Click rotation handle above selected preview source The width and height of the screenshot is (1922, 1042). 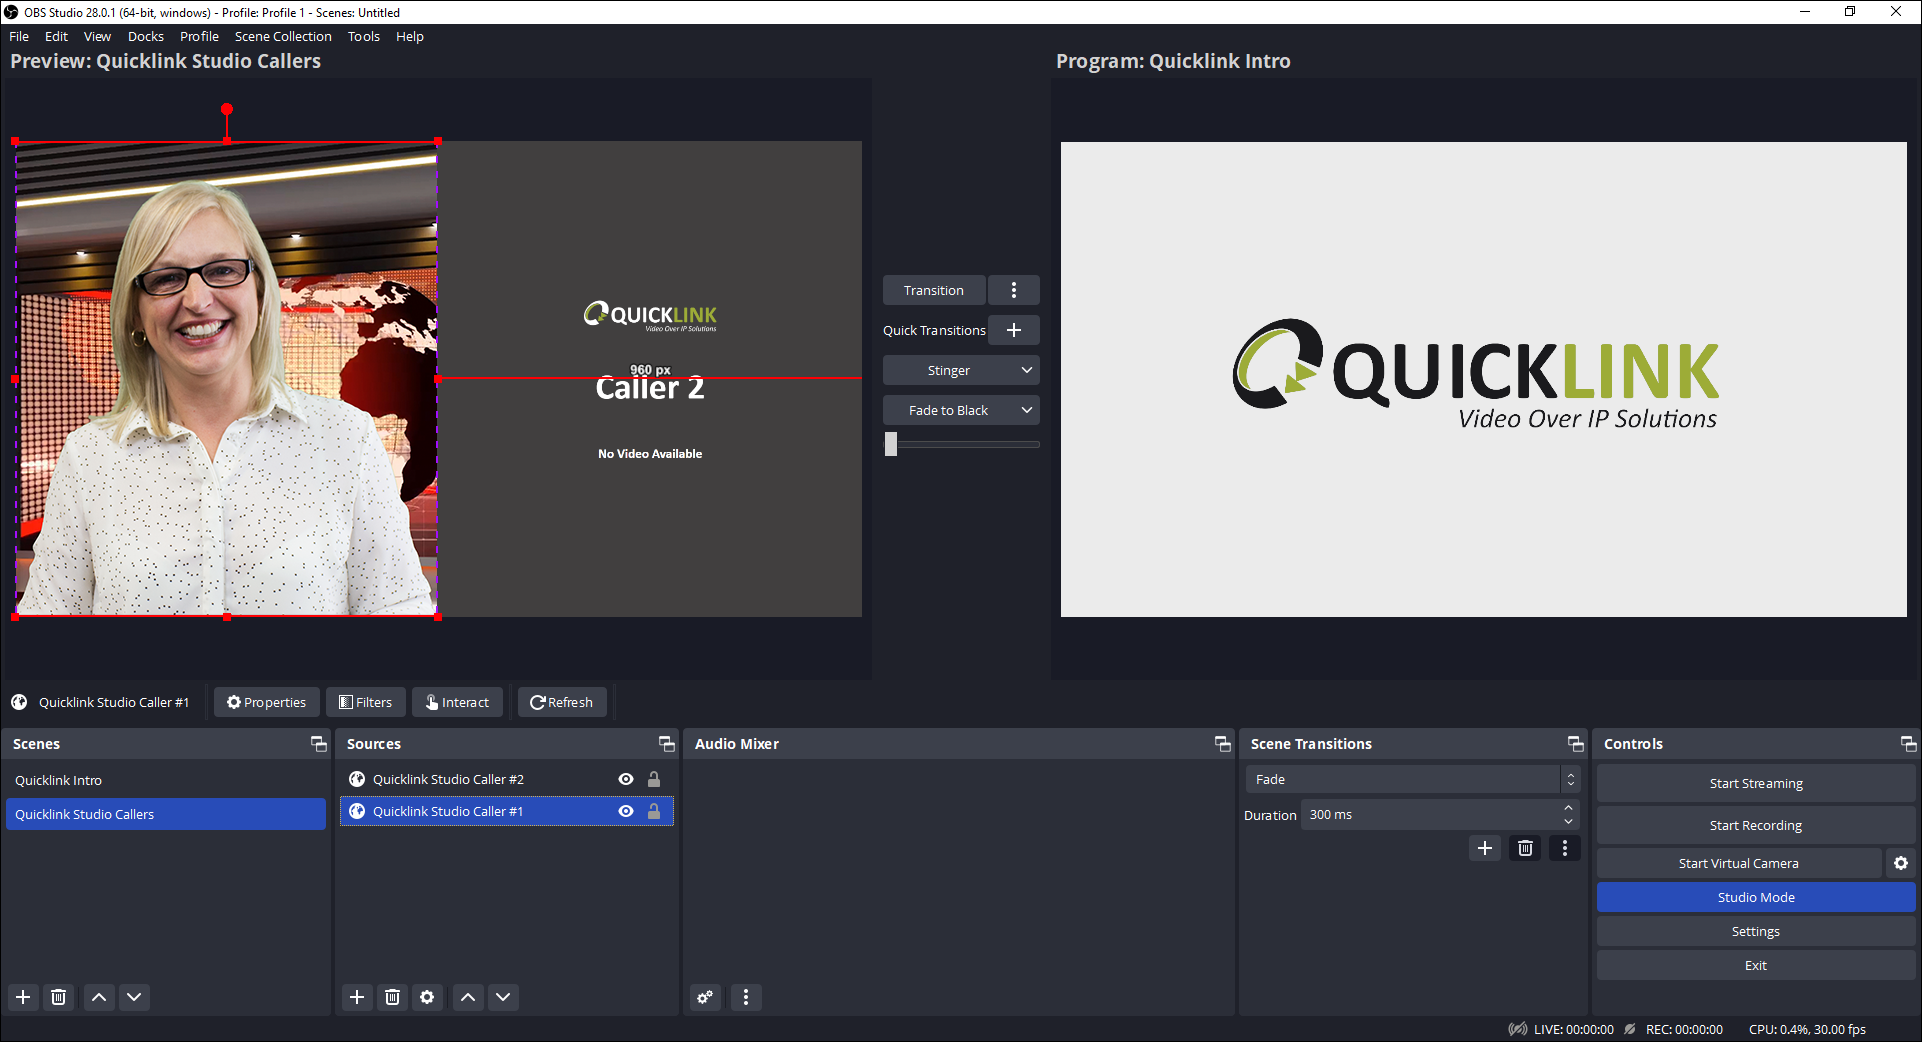pyautogui.click(x=227, y=109)
